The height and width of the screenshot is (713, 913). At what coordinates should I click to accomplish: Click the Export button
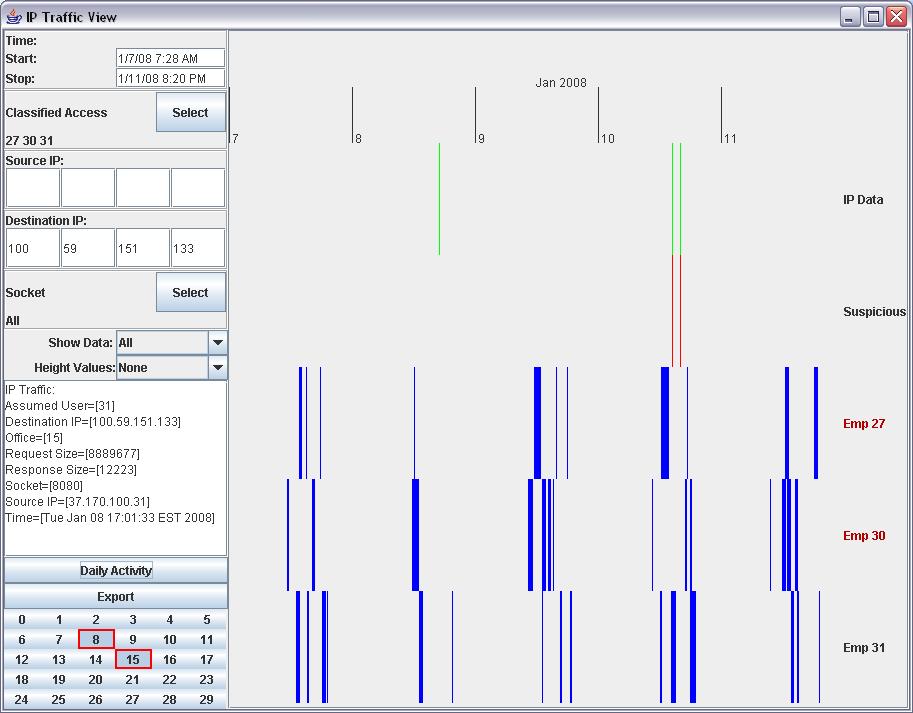[116, 597]
